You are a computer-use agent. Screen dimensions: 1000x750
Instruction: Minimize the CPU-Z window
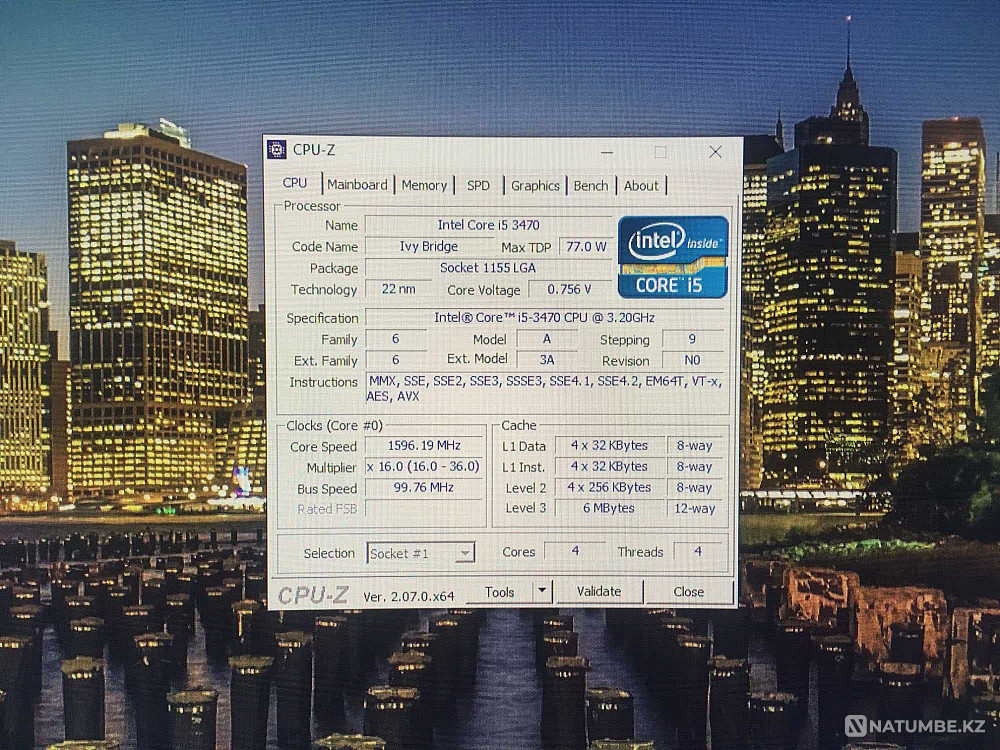[607, 152]
